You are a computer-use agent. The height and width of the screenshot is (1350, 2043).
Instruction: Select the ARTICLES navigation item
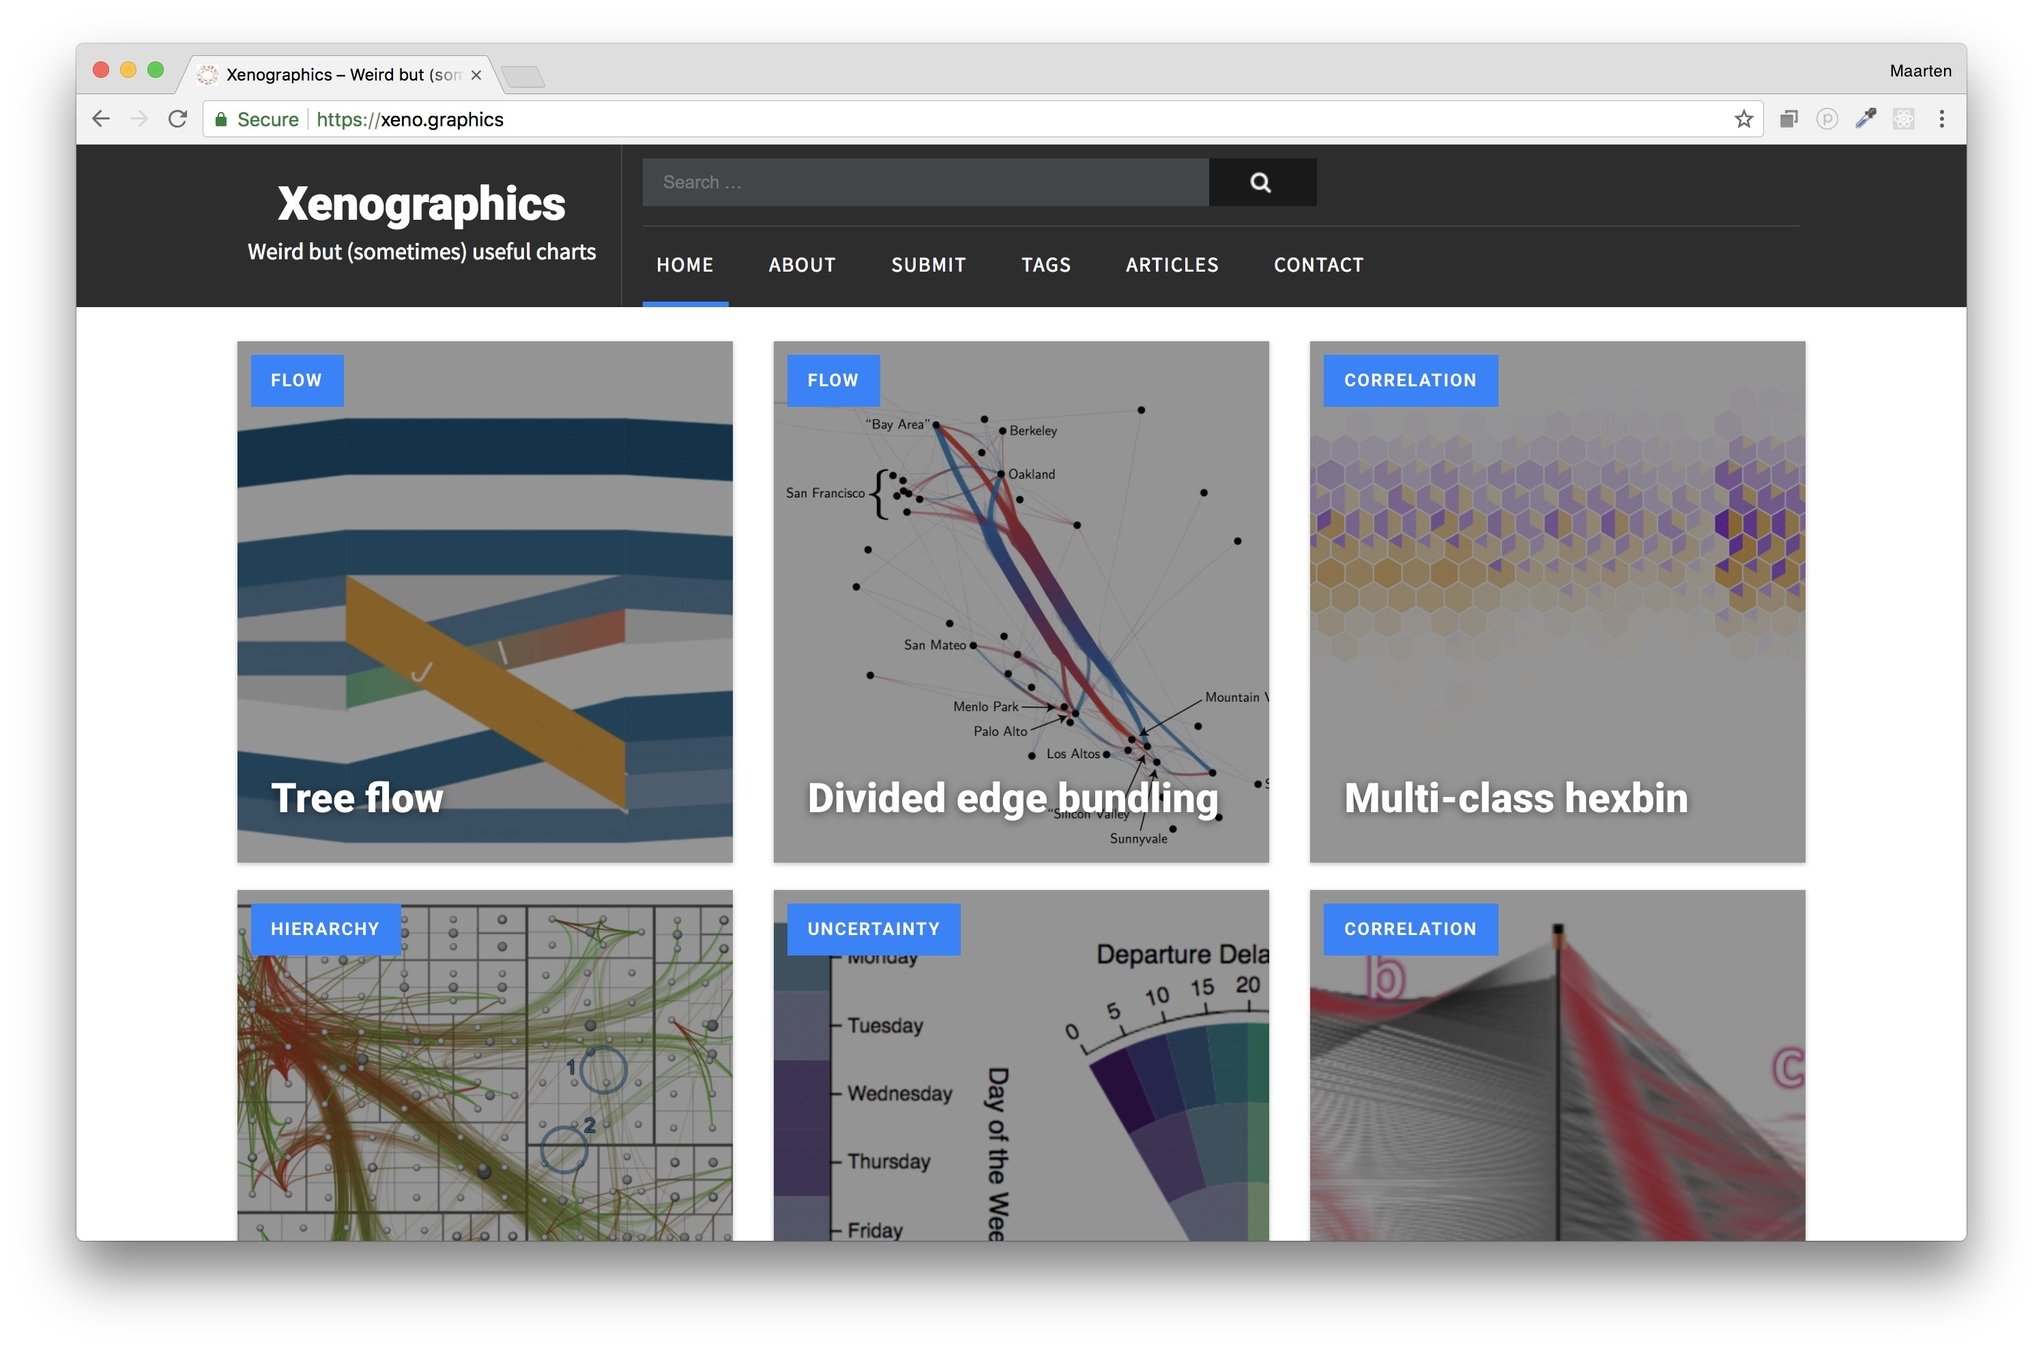[1171, 265]
